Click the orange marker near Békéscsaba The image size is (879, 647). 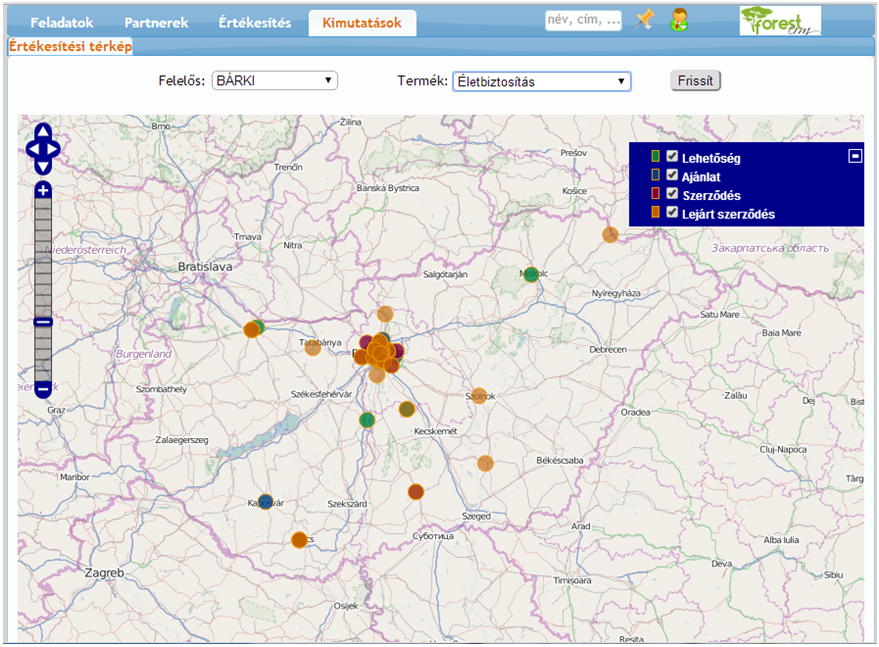[x=485, y=464]
